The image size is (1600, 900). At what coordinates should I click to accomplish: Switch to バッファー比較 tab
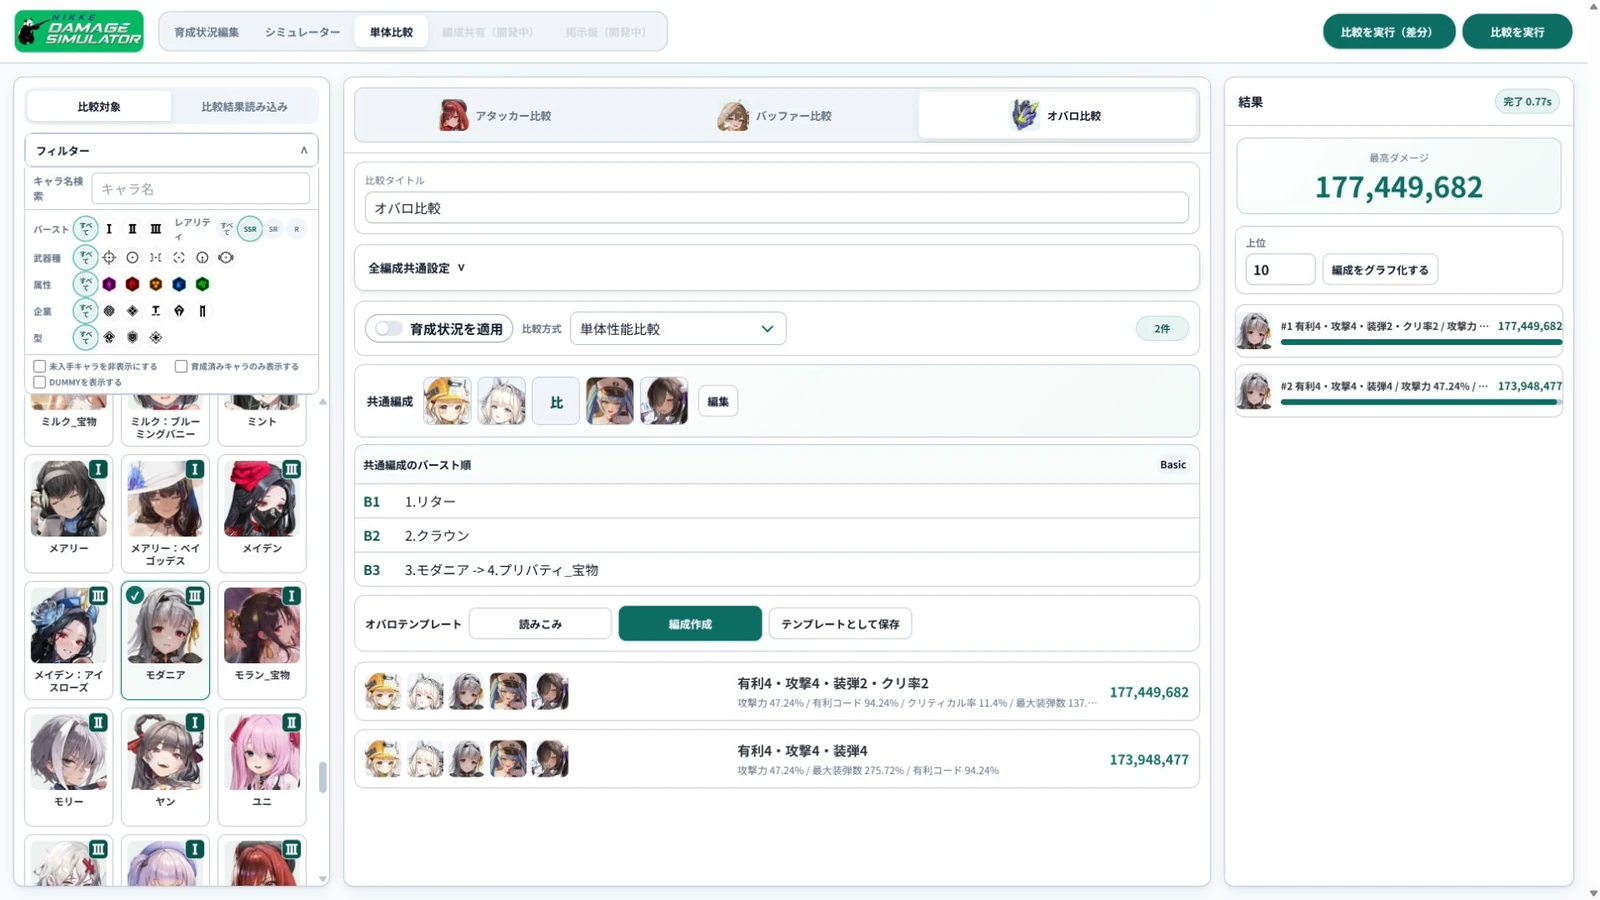pyautogui.click(x=775, y=116)
